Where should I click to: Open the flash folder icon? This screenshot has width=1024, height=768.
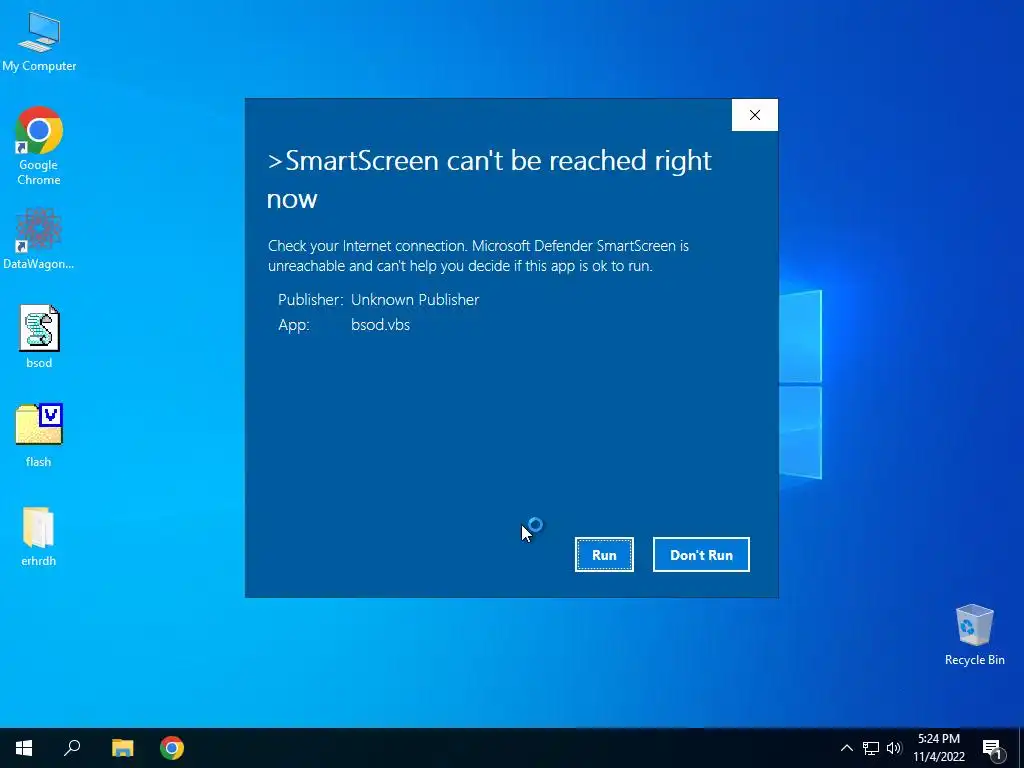39,435
